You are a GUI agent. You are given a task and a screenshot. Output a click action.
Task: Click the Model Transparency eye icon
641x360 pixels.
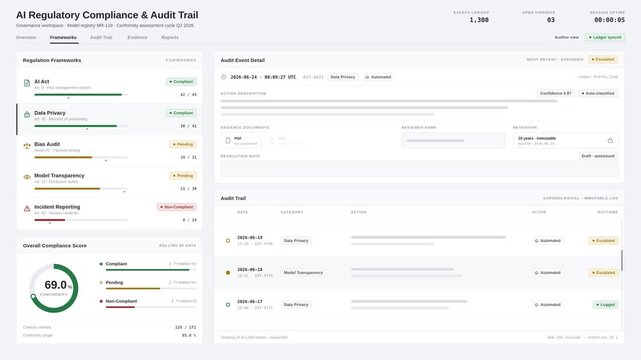click(x=27, y=177)
